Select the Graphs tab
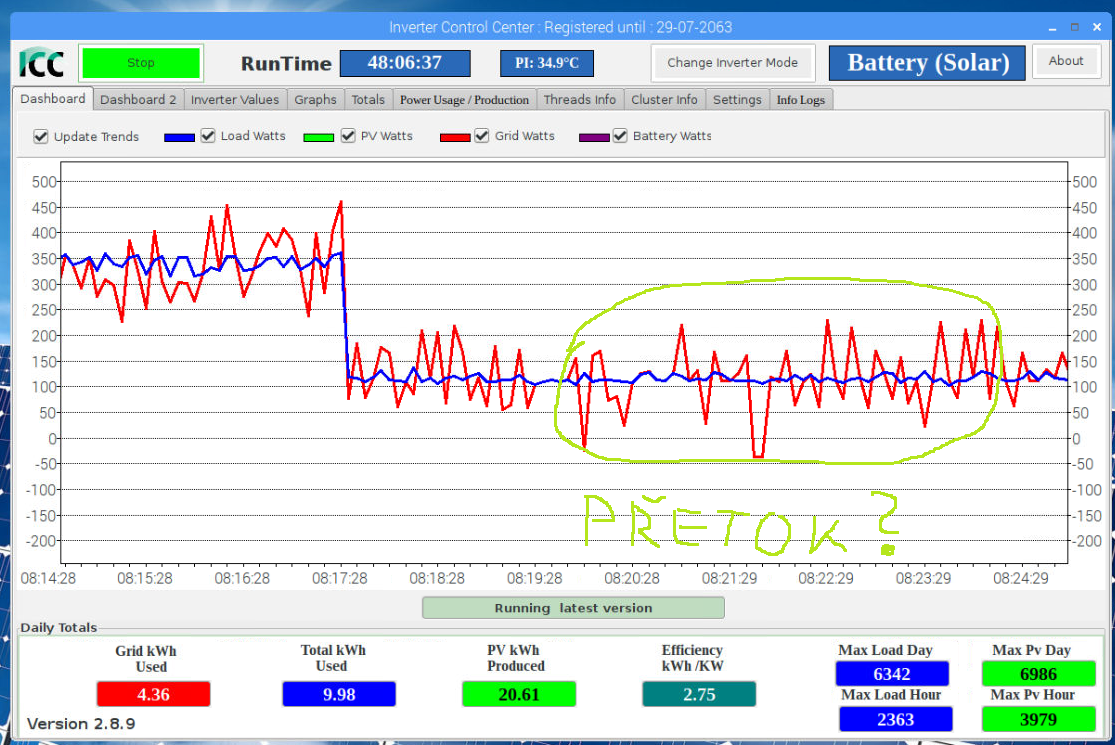The image size is (1115, 745). (x=315, y=100)
